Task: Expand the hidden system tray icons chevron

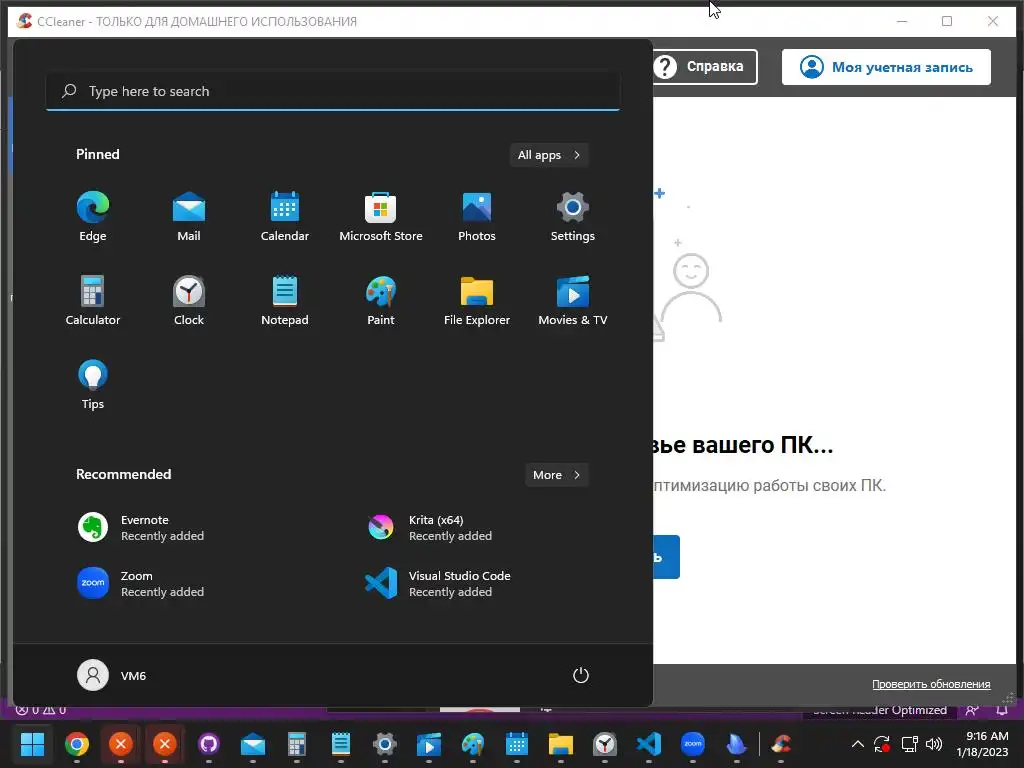Action: click(858, 744)
